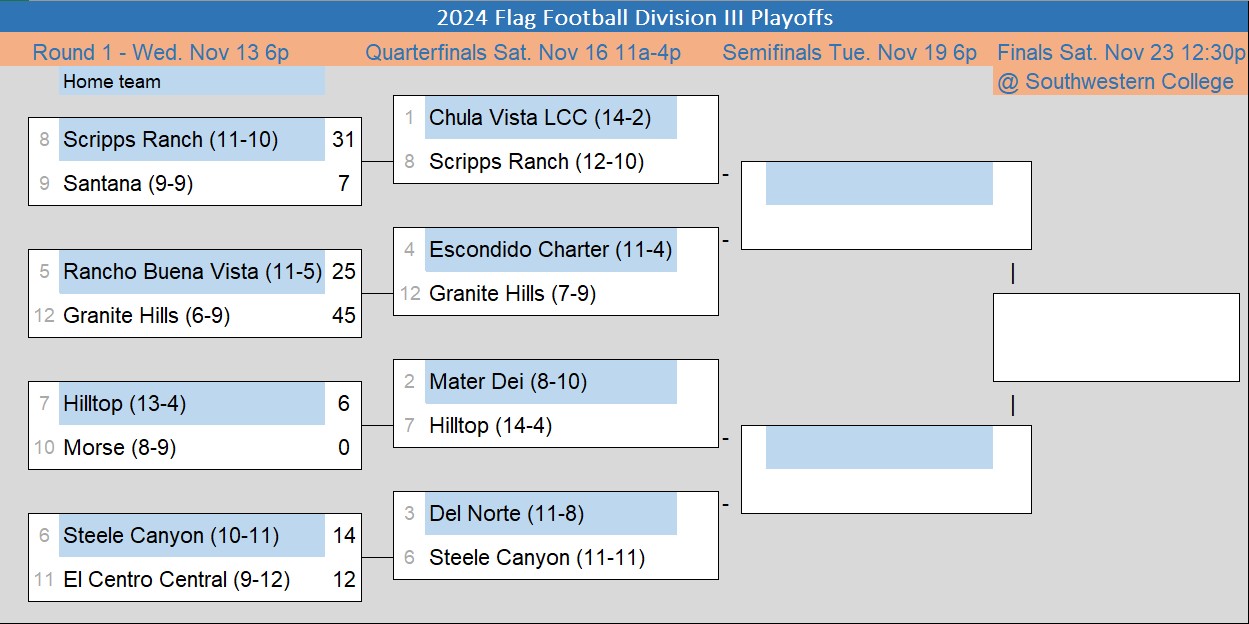Click the Finals Sat. Nov 23 header

1121,52
